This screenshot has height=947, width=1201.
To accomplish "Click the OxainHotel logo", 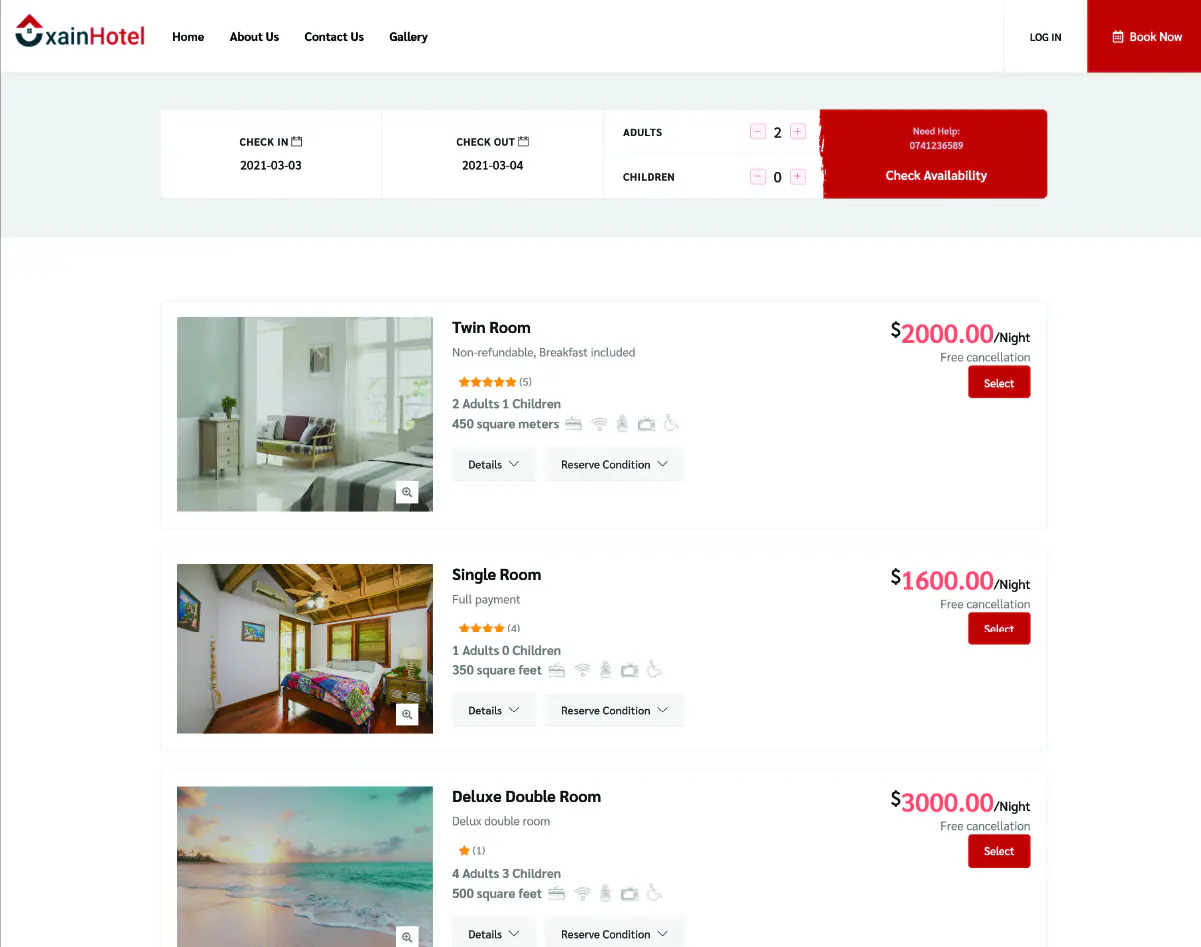I will click(80, 32).
